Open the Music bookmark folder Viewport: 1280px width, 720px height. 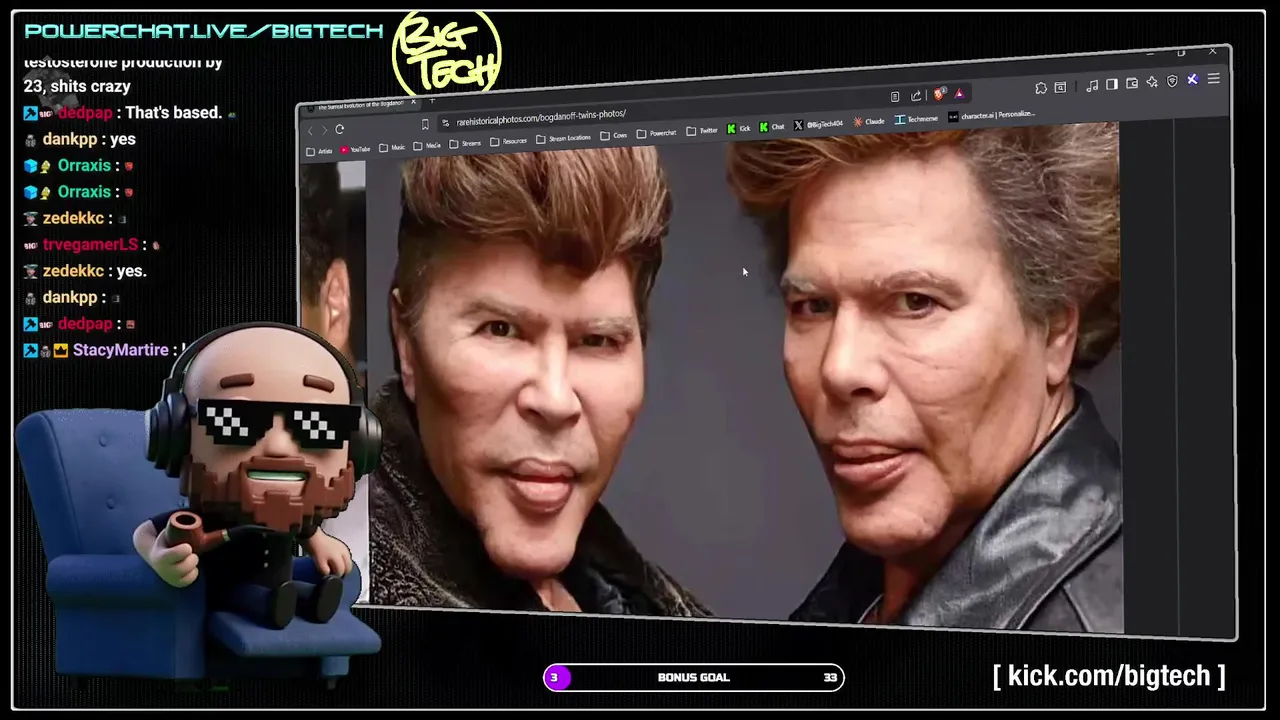click(x=391, y=148)
